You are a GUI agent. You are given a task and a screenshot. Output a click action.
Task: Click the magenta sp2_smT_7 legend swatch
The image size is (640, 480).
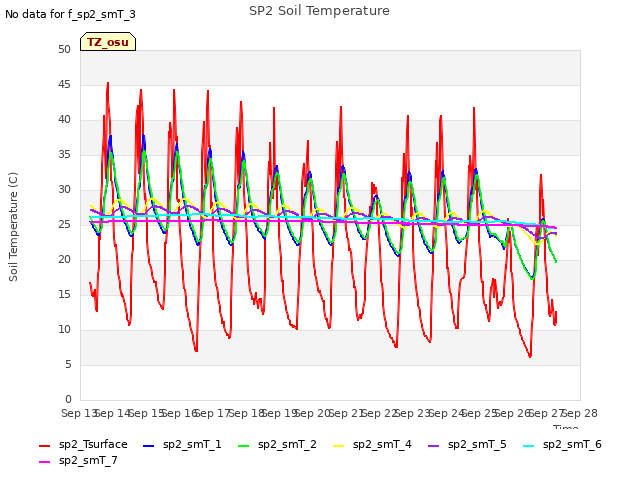click(44, 462)
